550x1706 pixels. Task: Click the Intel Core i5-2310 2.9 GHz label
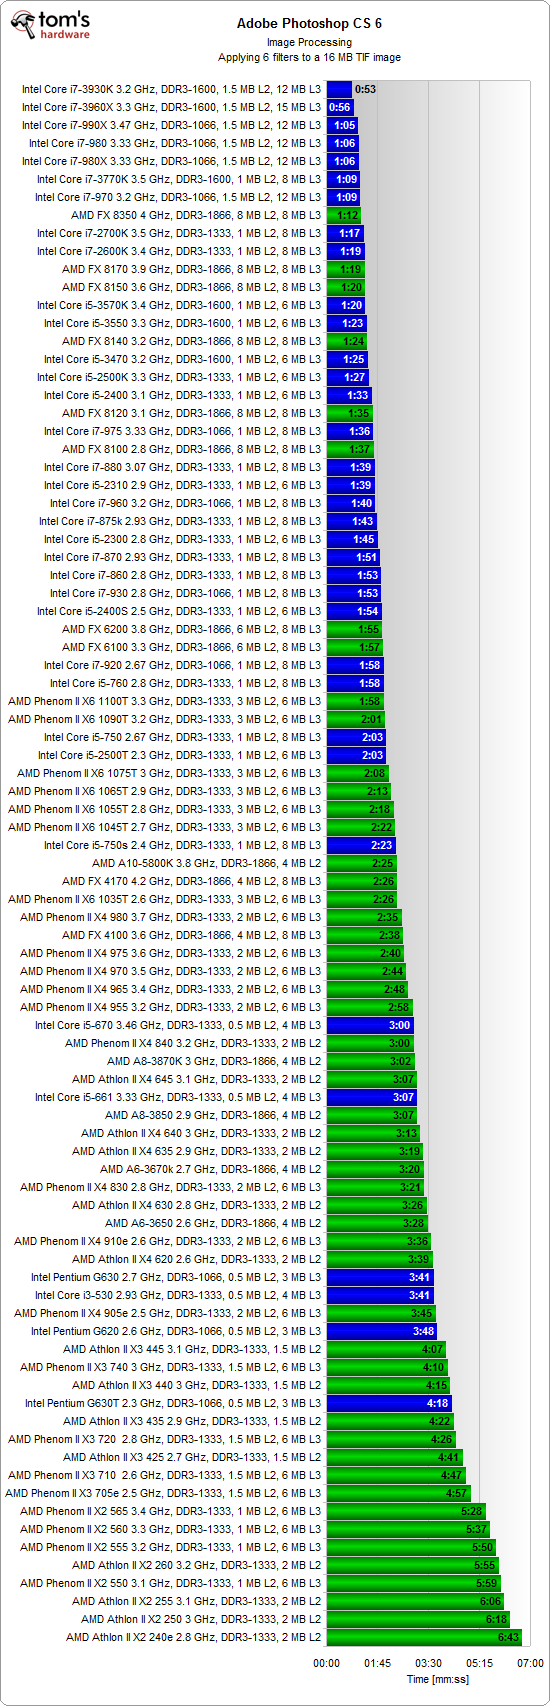coord(183,485)
